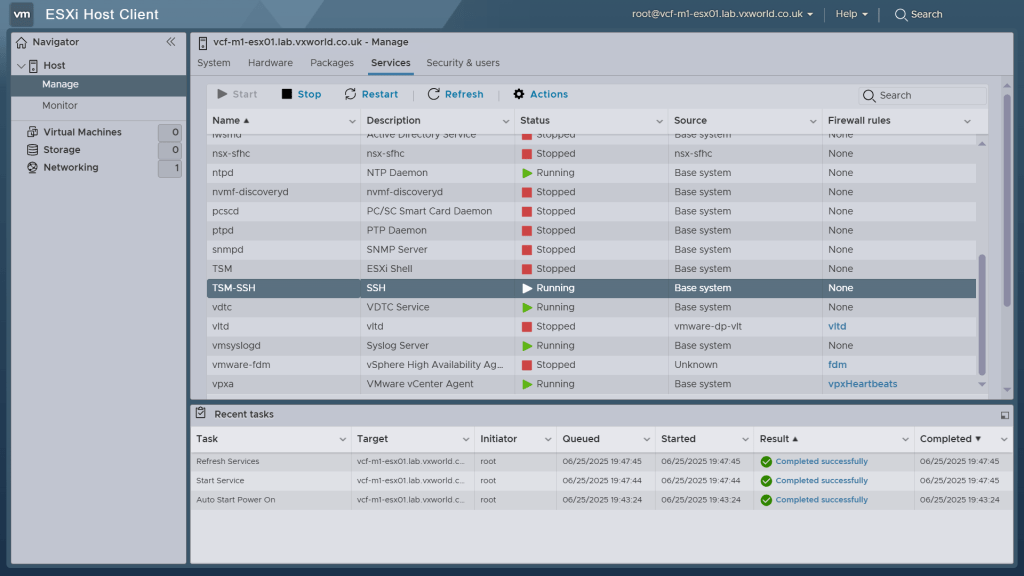
Task: Open the fdm firewall rule link
Action: tap(837, 365)
